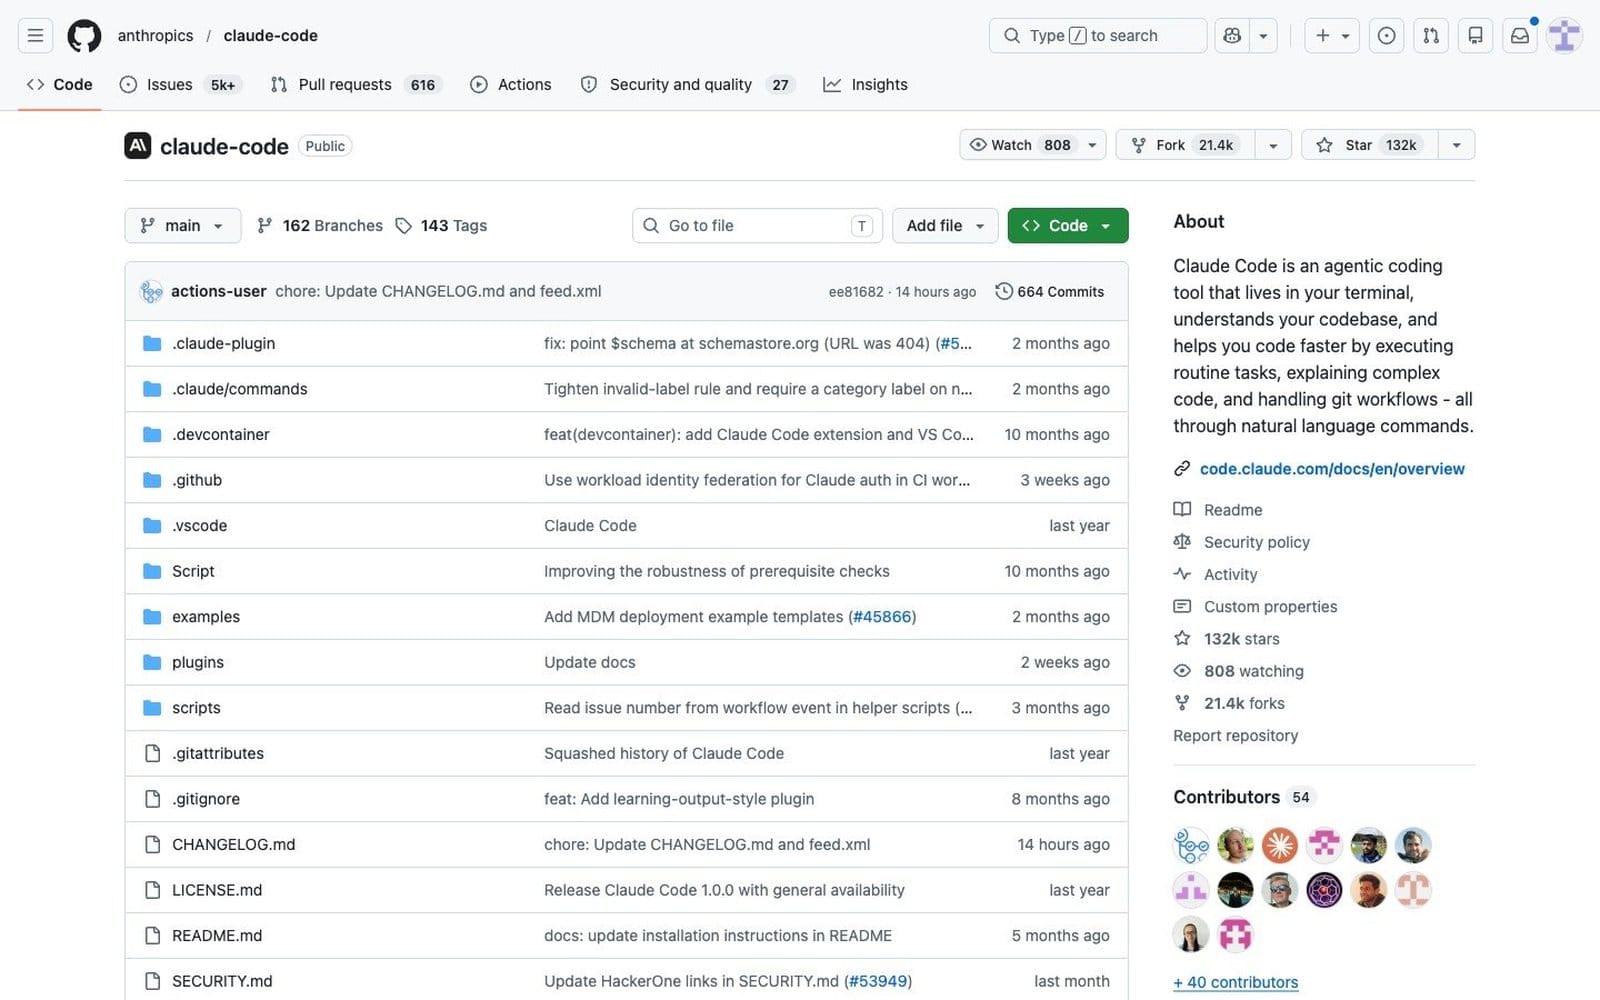Open the green Code dropdown

coord(1067,226)
